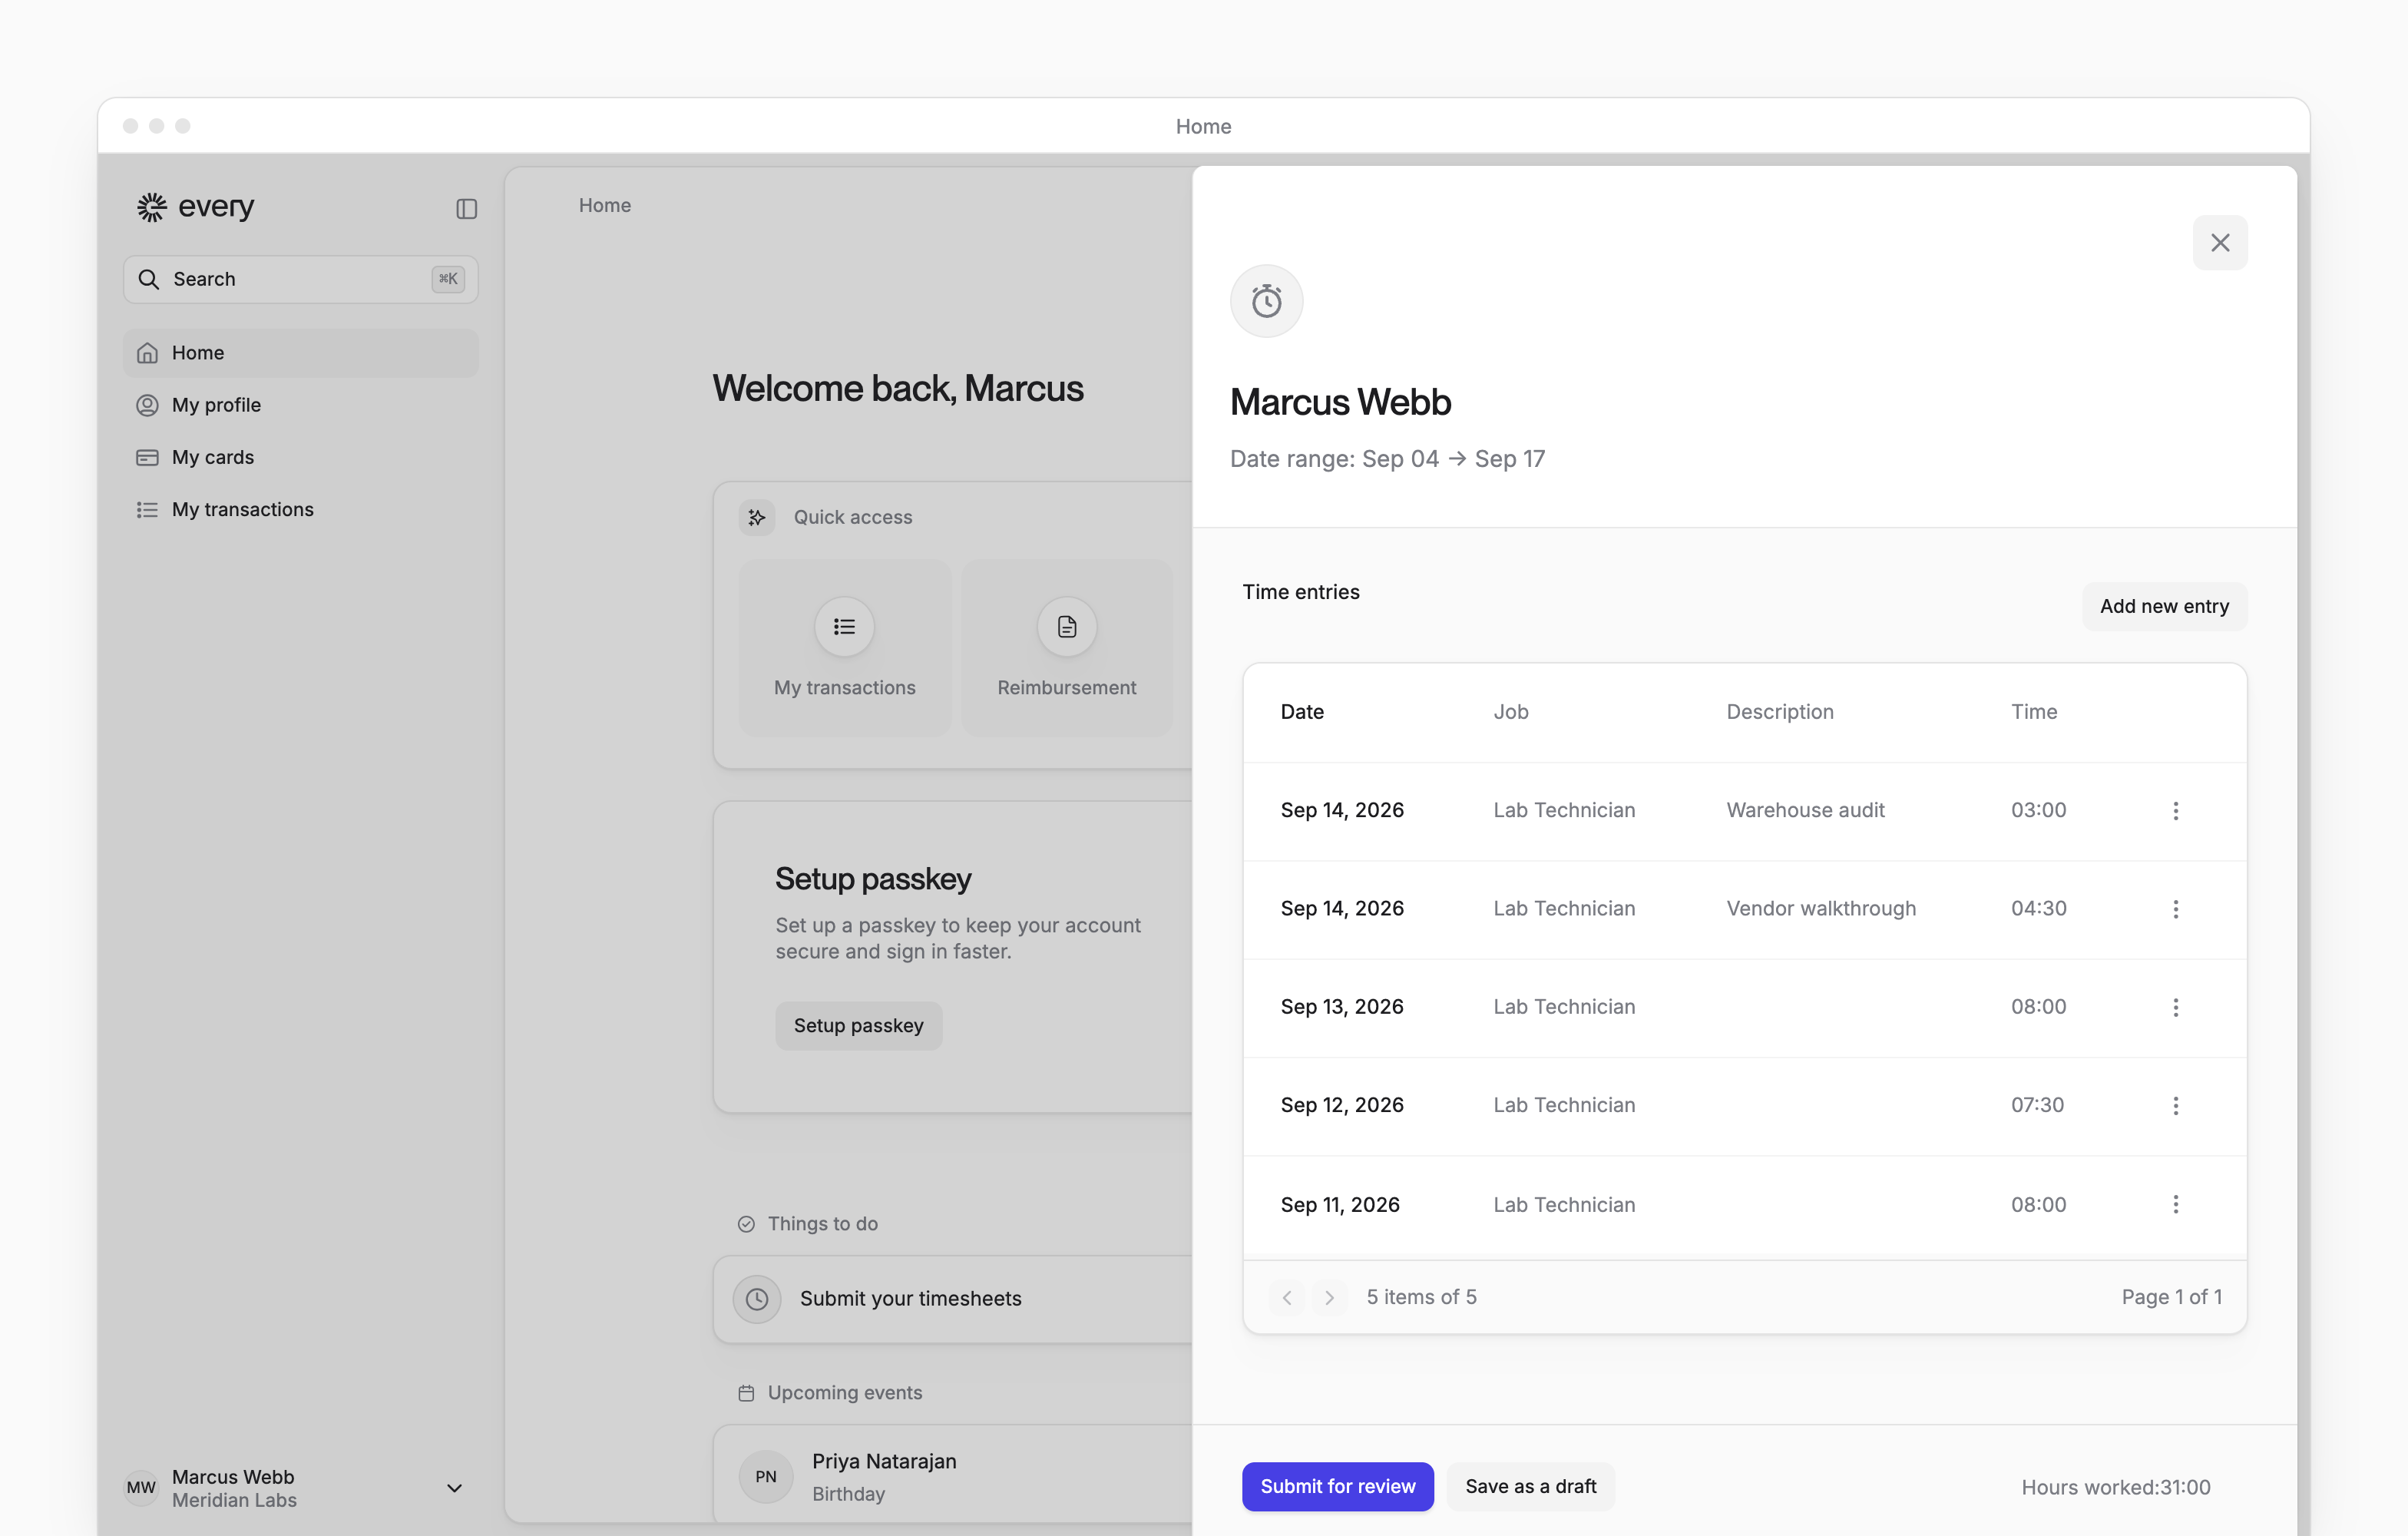Image resolution: width=2408 pixels, height=1536 pixels.
Task: Open options menu for Warehouse audit entry
Action: click(2175, 811)
